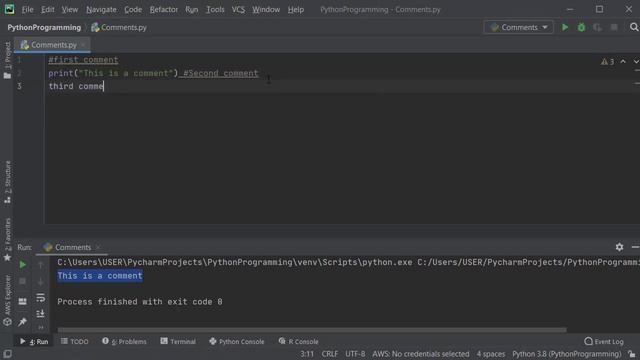The image size is (640, 360).
Task: Open the VCS menu
Action: click(x=238, y=9)
